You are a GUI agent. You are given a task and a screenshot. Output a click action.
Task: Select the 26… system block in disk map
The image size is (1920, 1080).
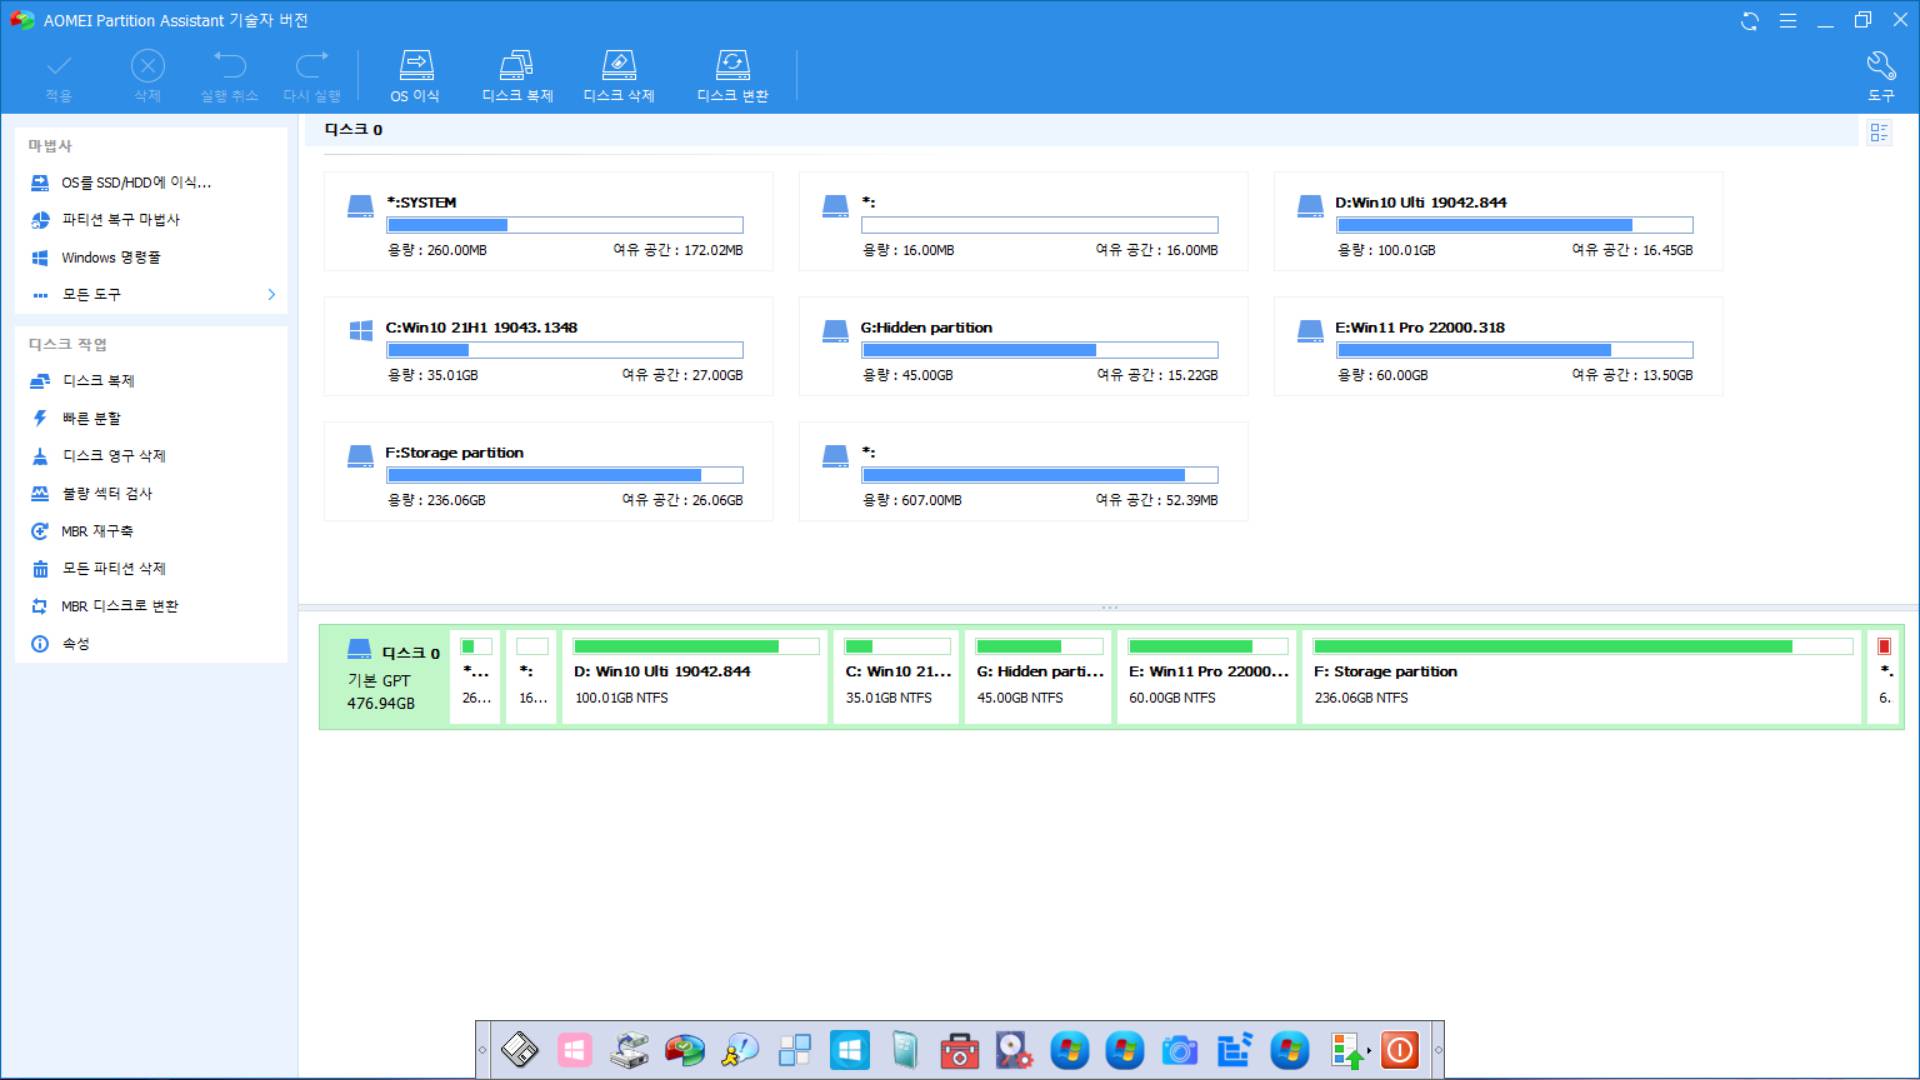pyautogui.click(x=476, y=677)
